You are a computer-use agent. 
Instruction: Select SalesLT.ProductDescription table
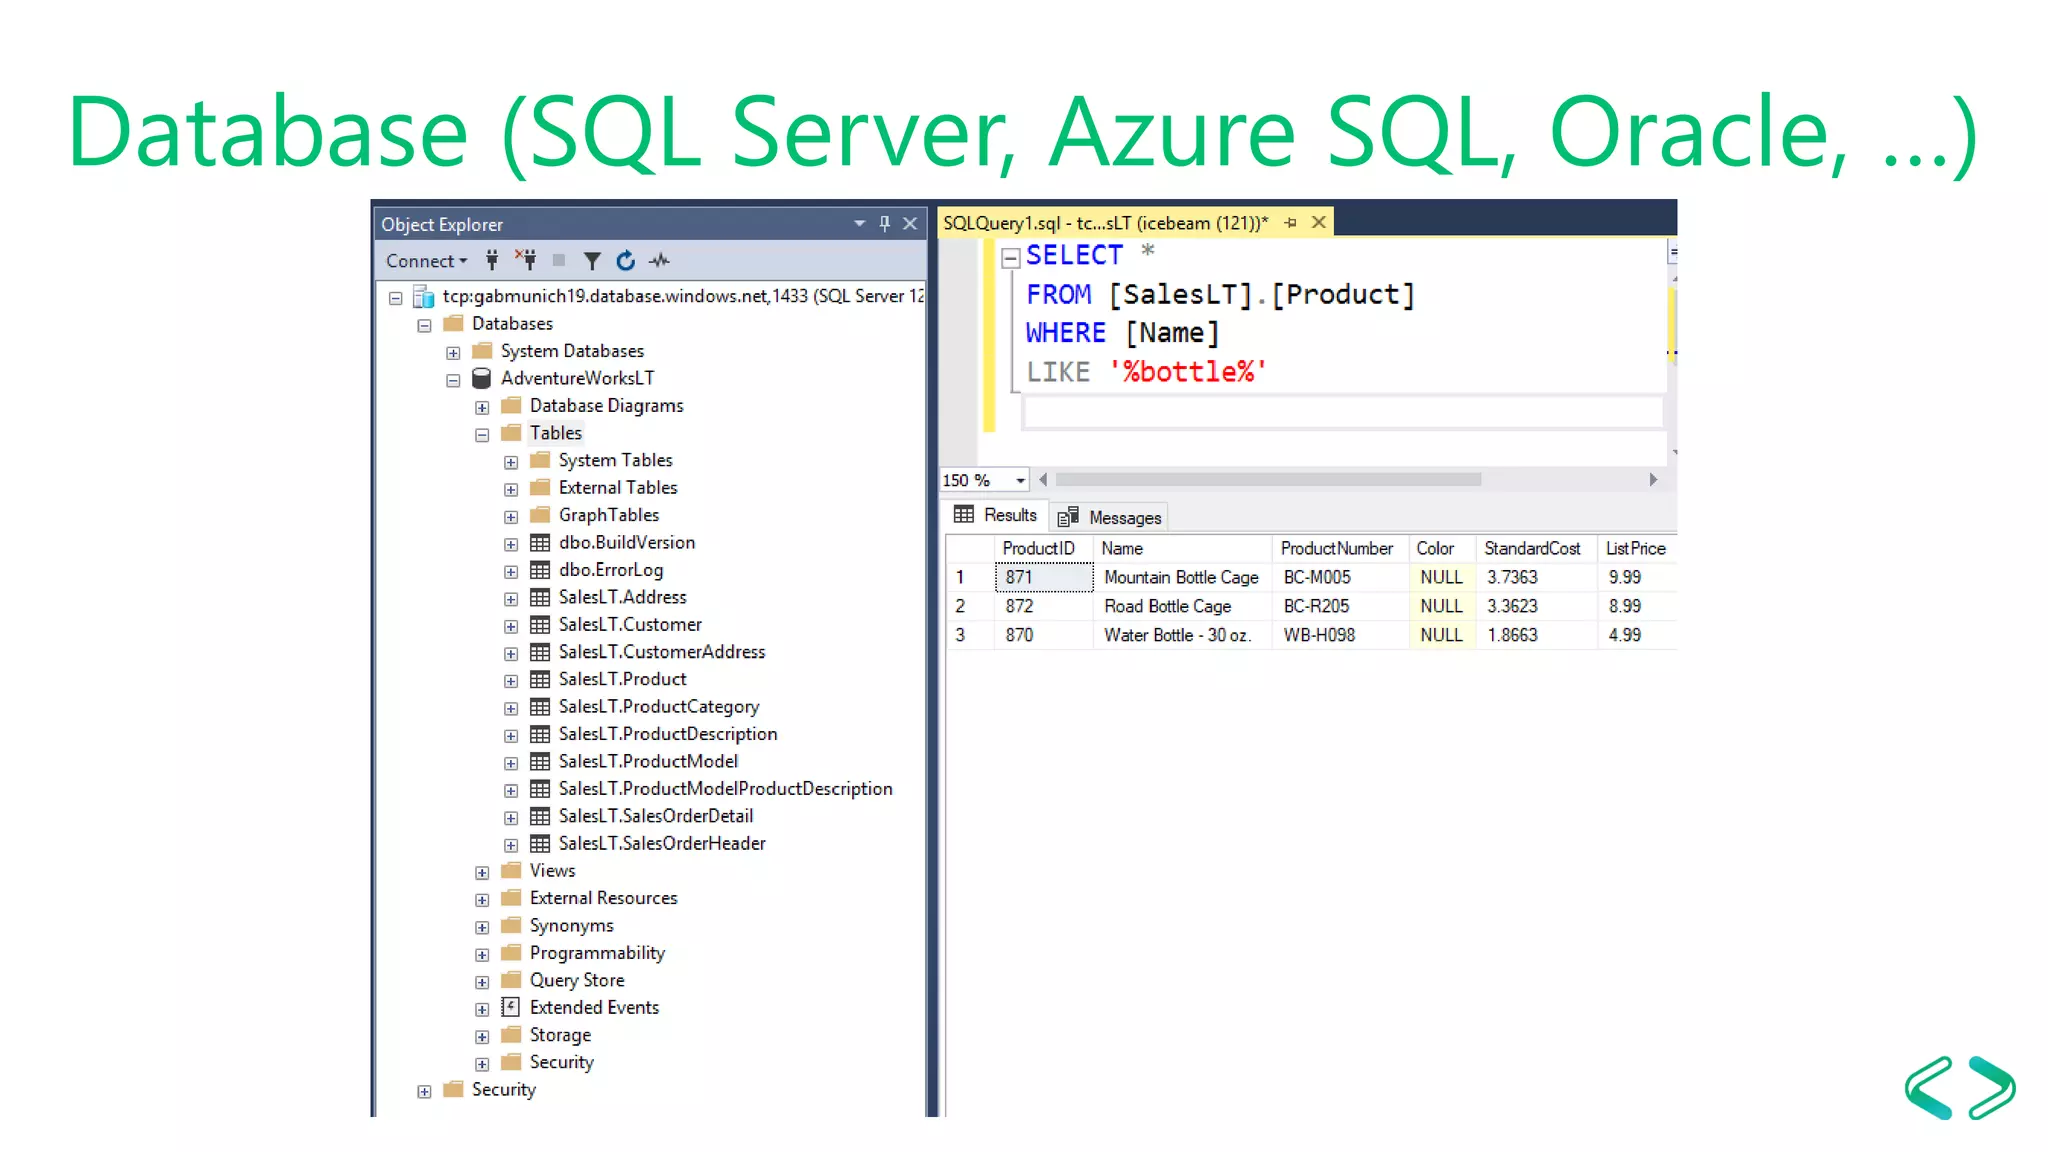[x=667, y=734]
